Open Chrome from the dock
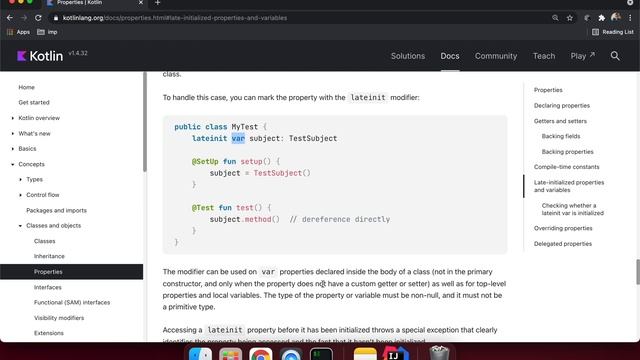 (261, 354)
